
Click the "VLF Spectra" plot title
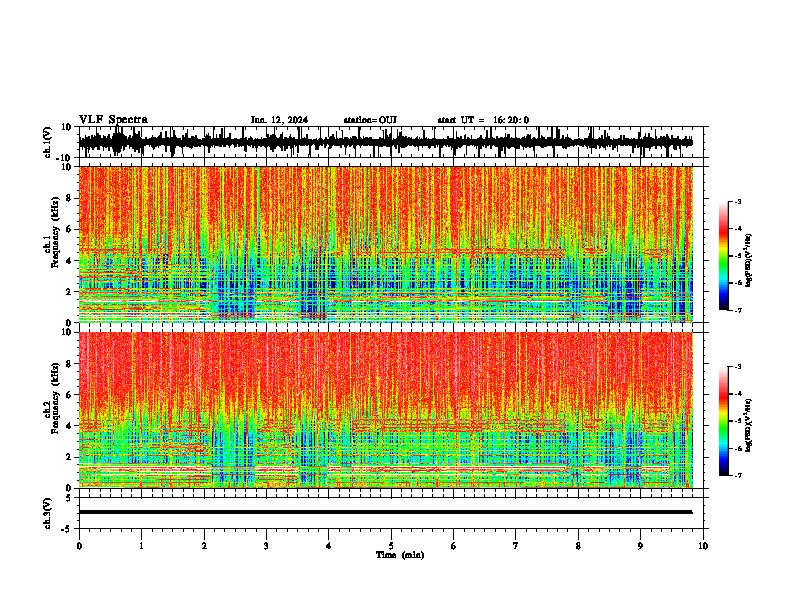[x=113, y=120]
